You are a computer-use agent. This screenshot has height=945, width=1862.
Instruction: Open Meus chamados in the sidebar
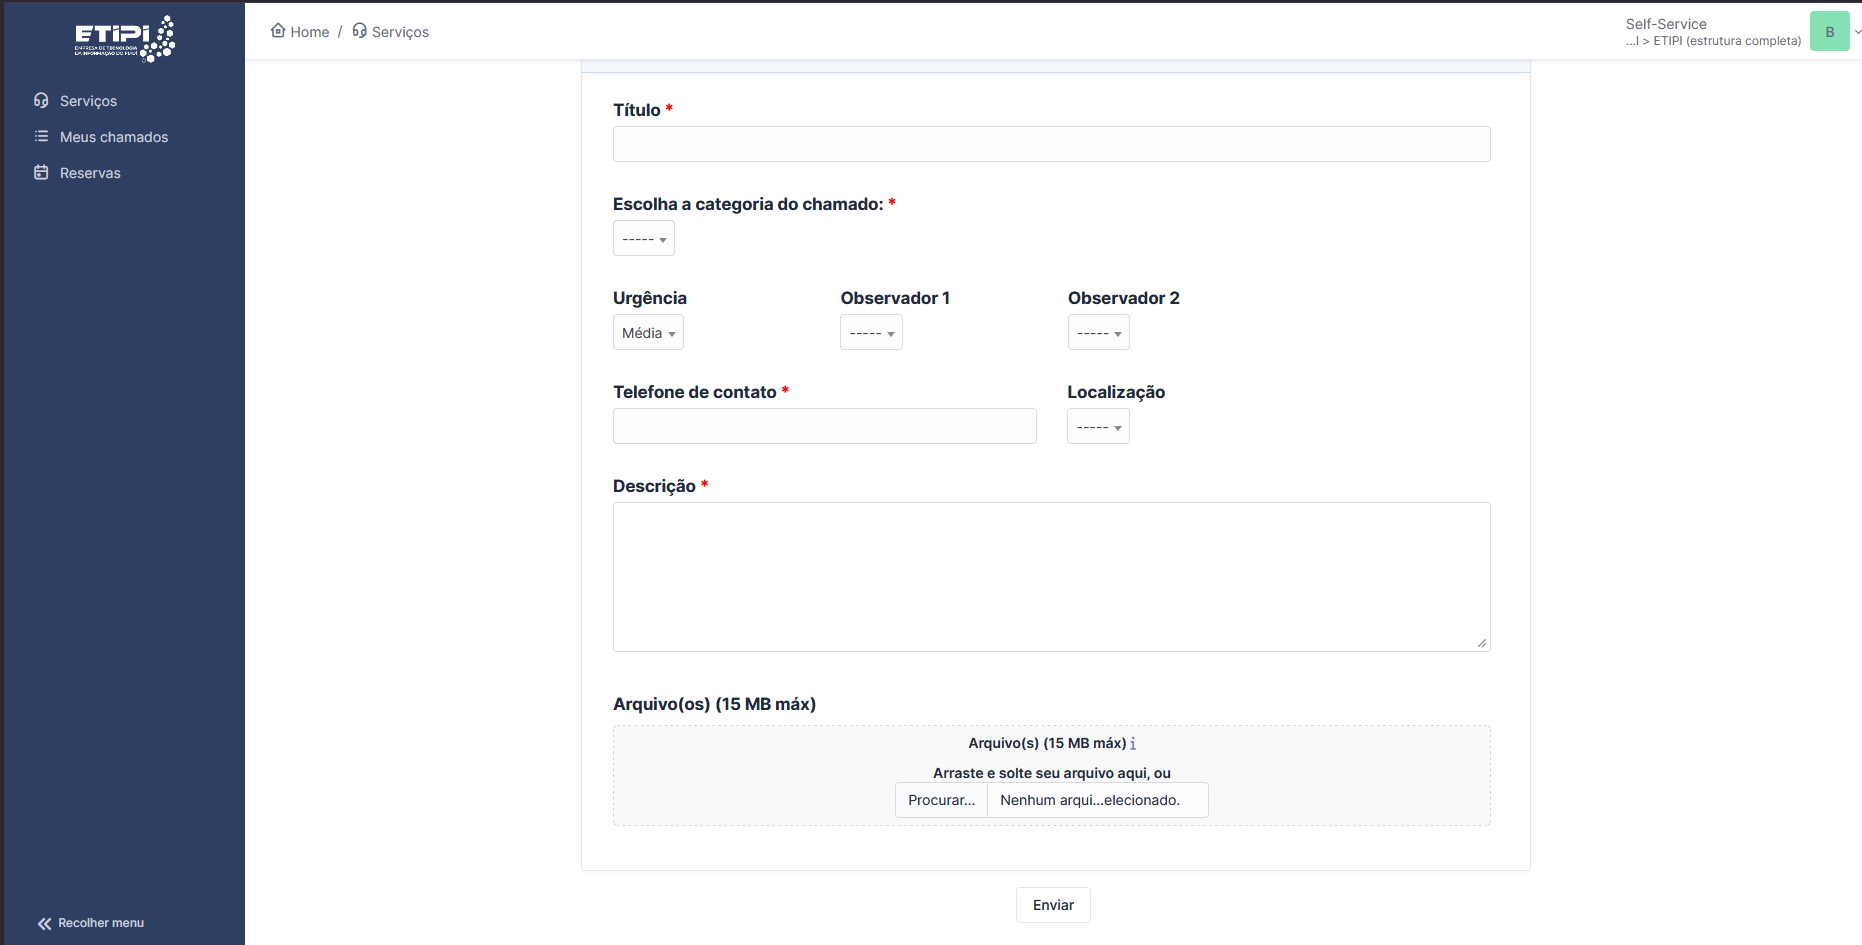[114, 137]
